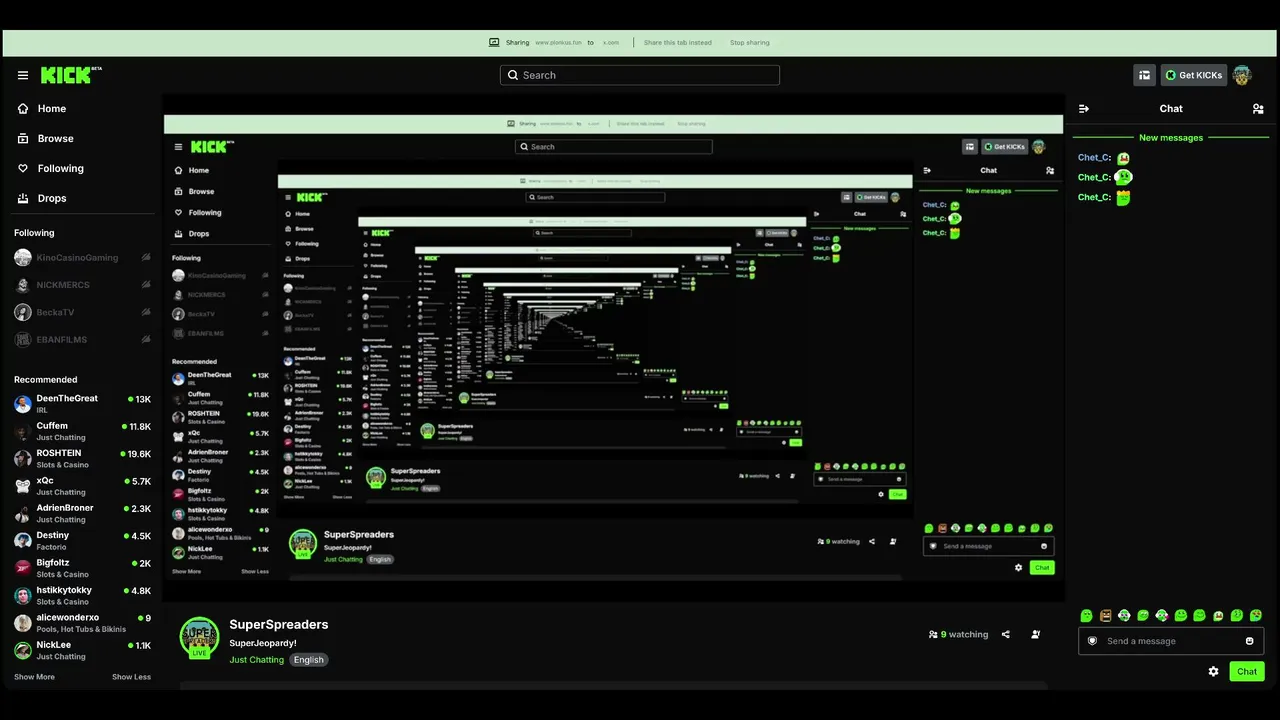This screenshot has height=720, width=1280.
Task: Click the offline icon beside KinoCasinoGaming
Action: point(146,258)
